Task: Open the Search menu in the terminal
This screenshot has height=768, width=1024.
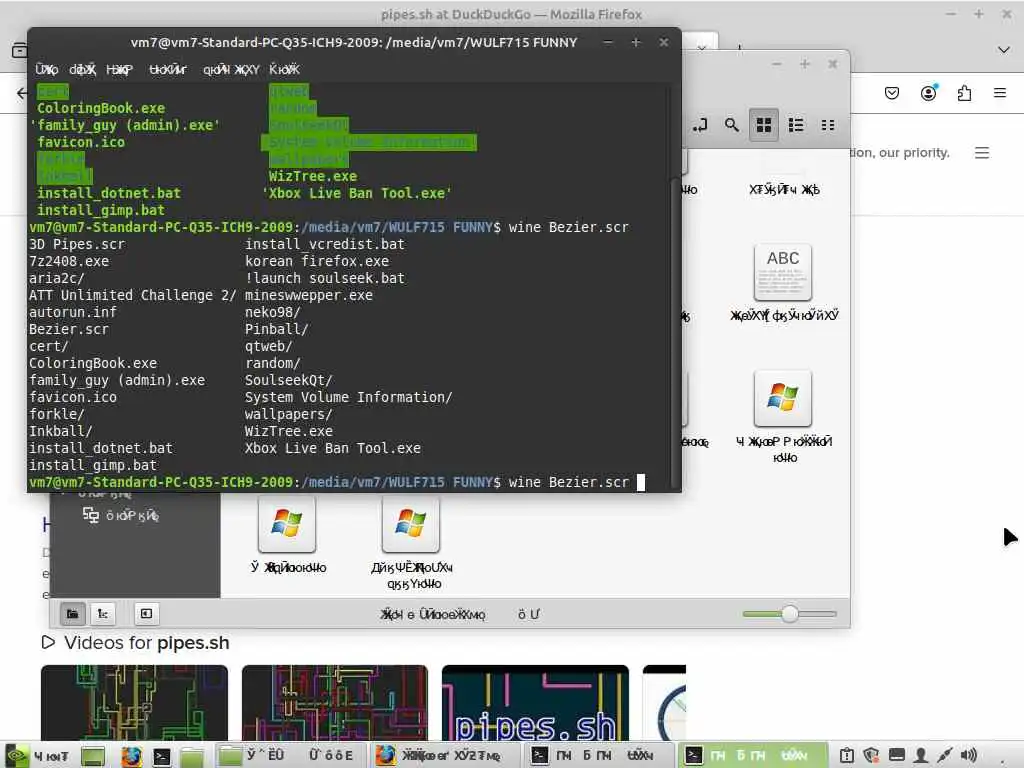Action: [168, 69]
